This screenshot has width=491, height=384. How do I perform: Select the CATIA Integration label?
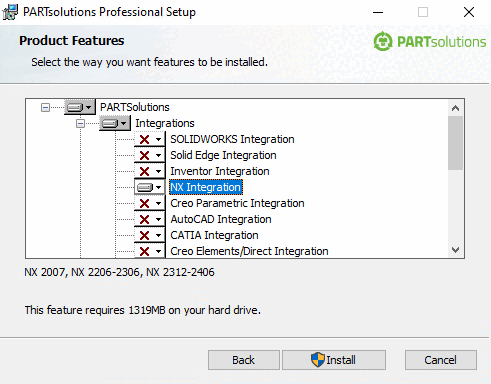214,235
